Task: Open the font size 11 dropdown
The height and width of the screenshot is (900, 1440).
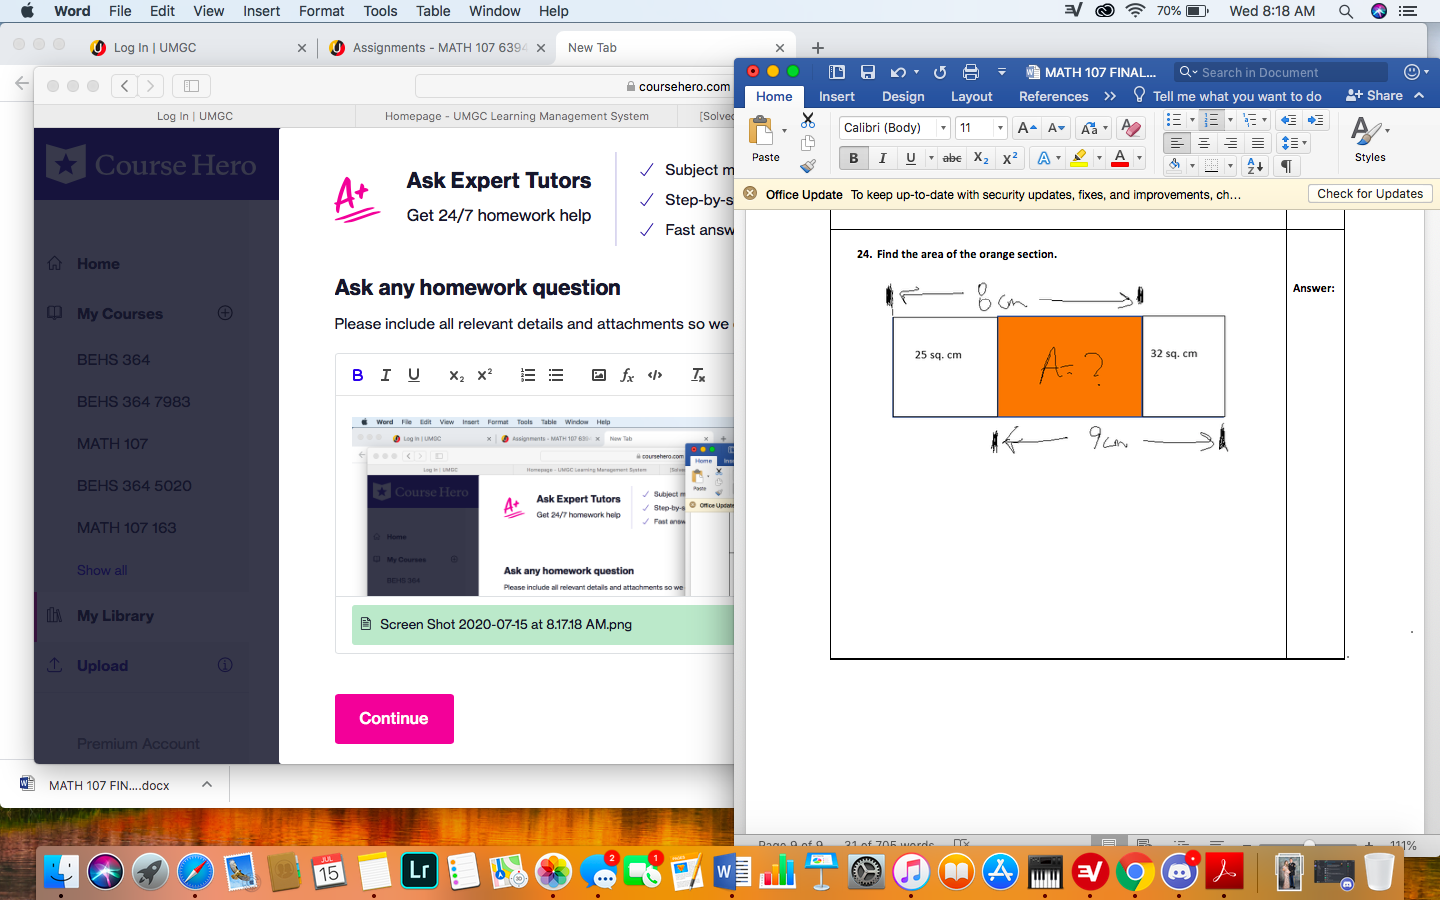Action: pos(1000,128)
